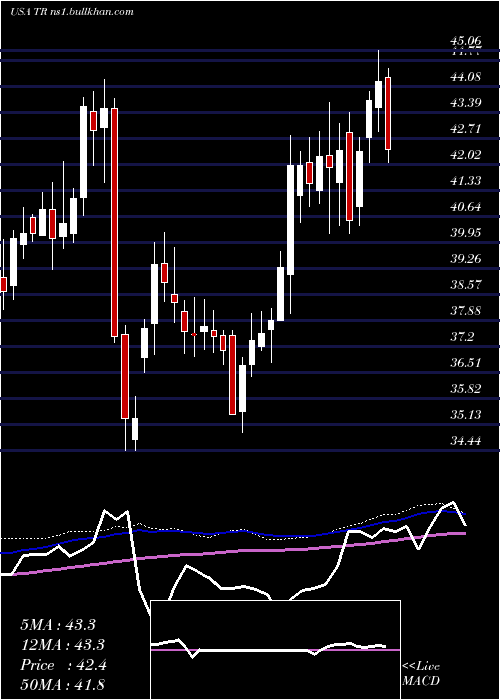The width and height of the screenshot is (500, 700).
Task: Click the '<<Live MACD' label
Action: 421,673
